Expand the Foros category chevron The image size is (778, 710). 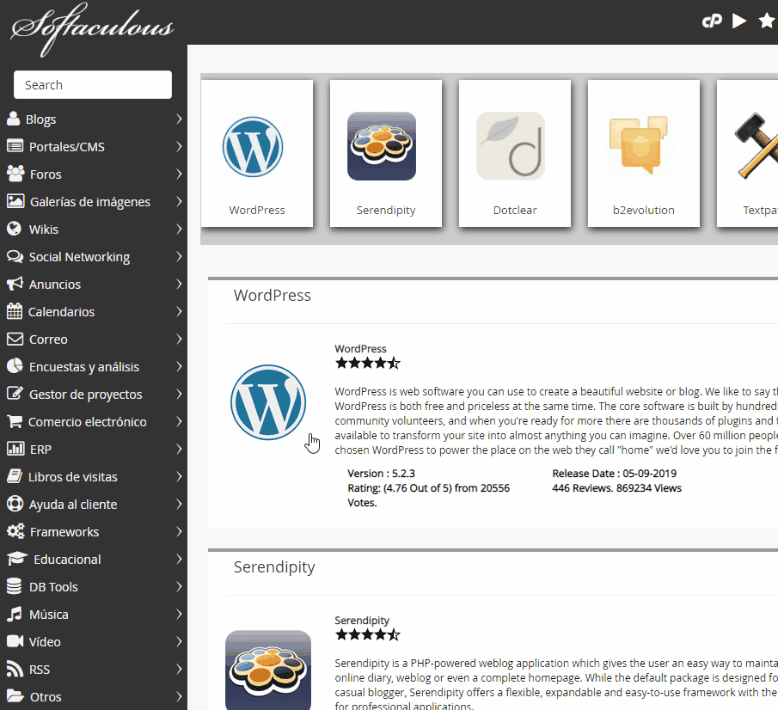(178, 174)
